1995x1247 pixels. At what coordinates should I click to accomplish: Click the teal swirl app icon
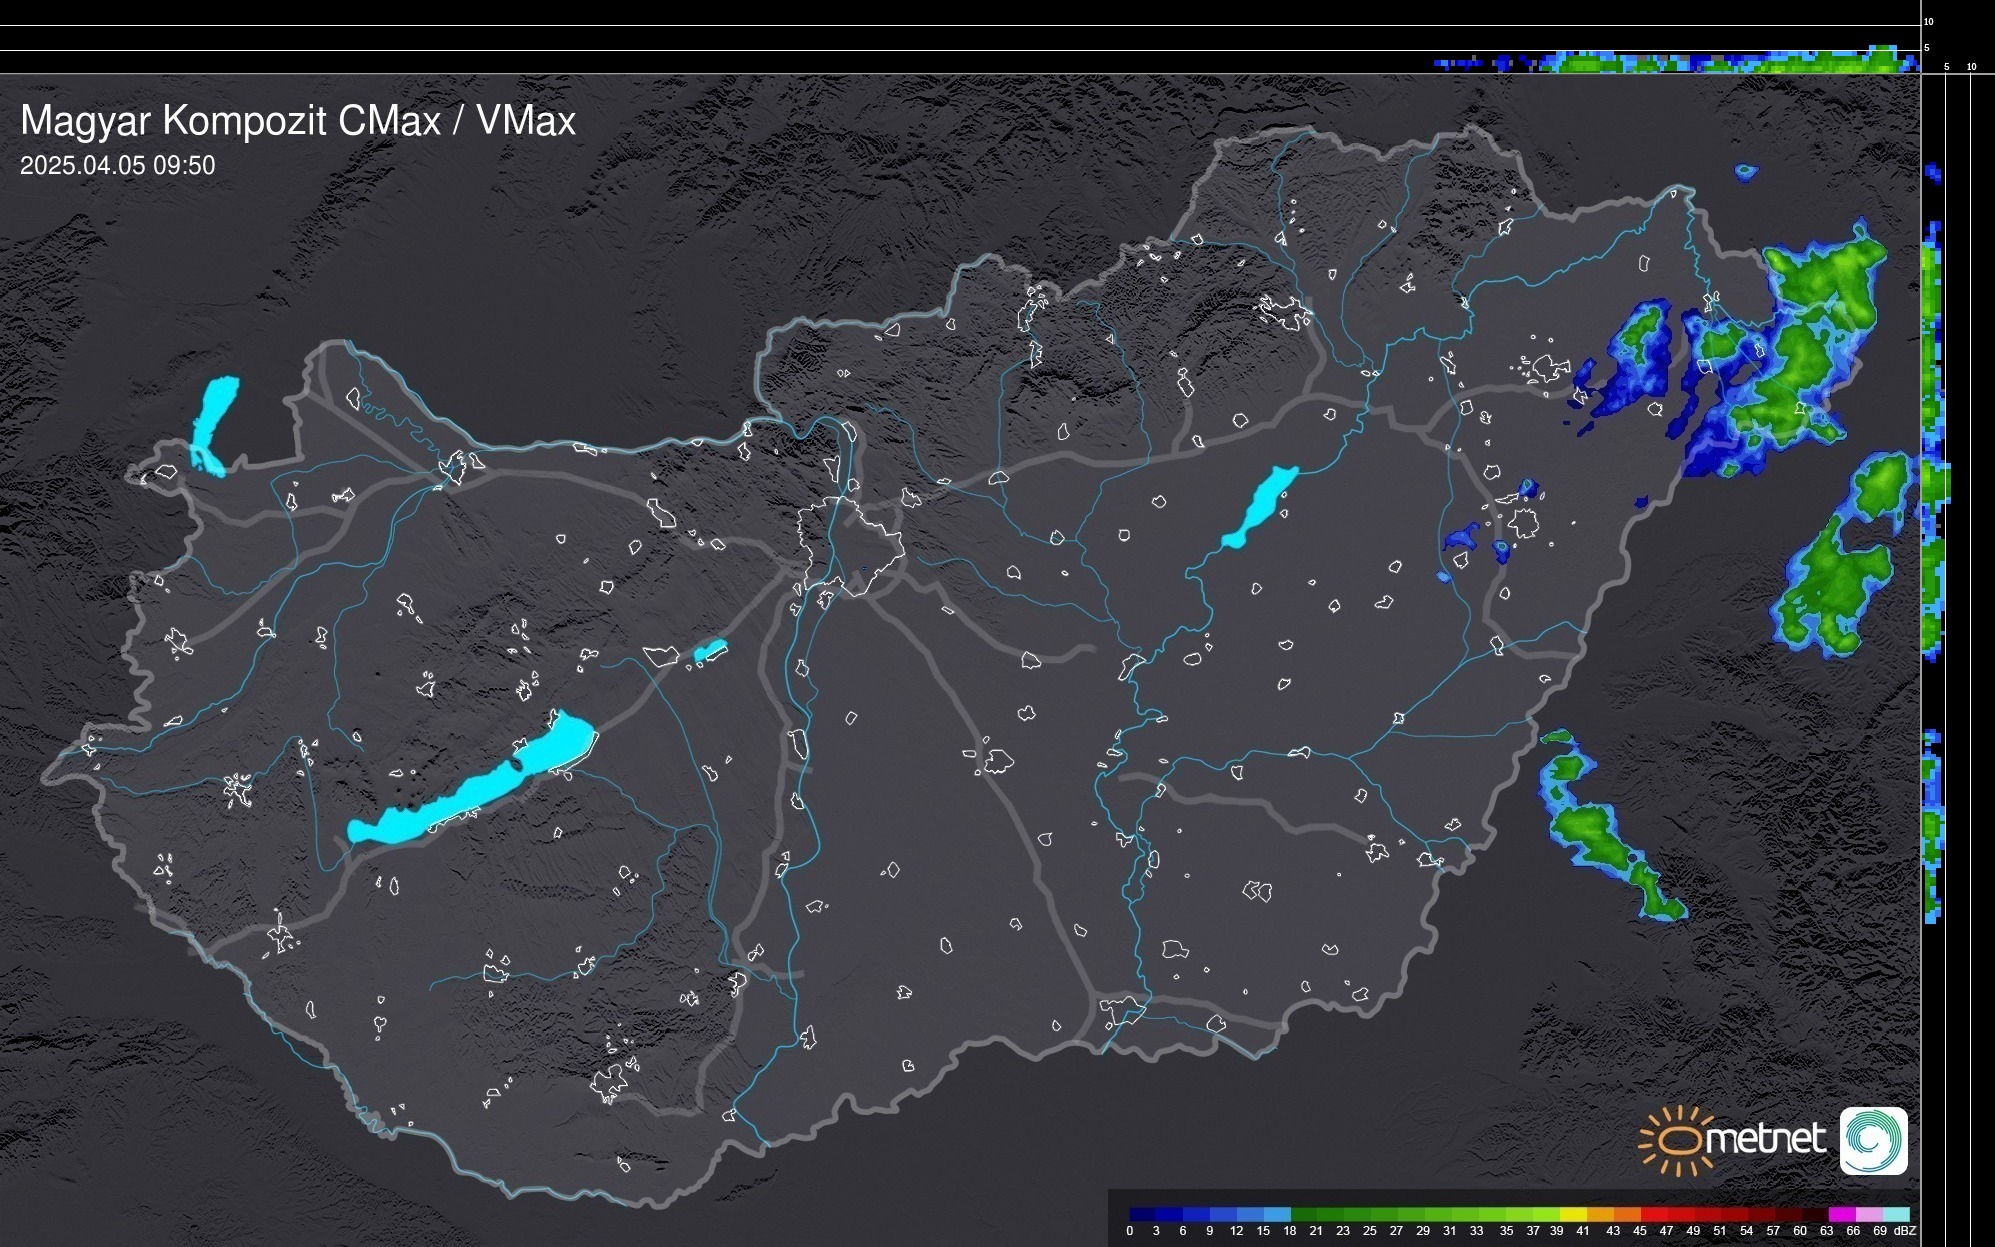(1873, 1140)
